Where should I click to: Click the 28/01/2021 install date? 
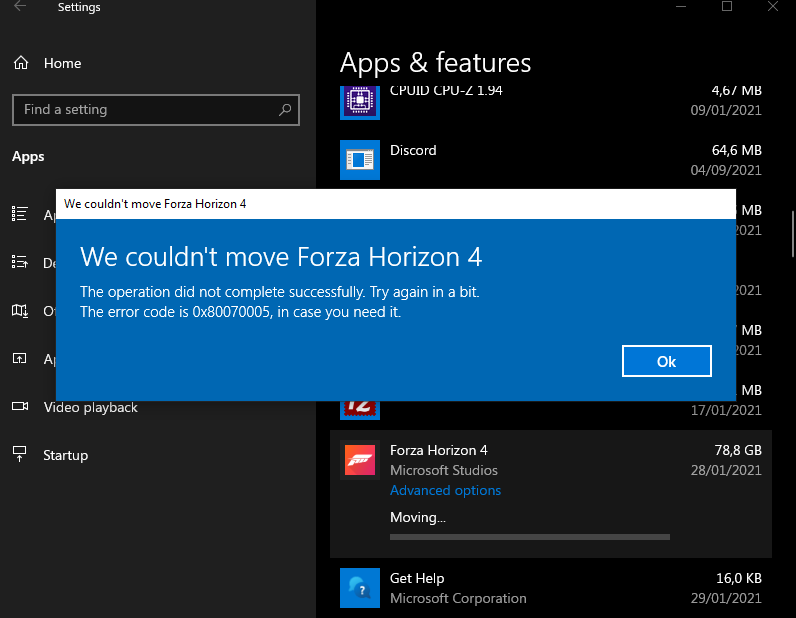coord(726,470)
